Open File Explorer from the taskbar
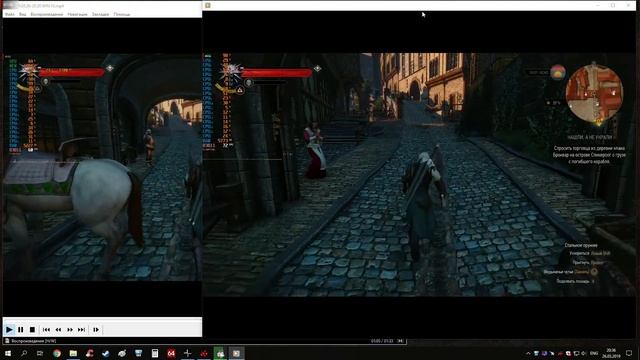640x360 pixels. pyautogui.click(x=73, y=353)
